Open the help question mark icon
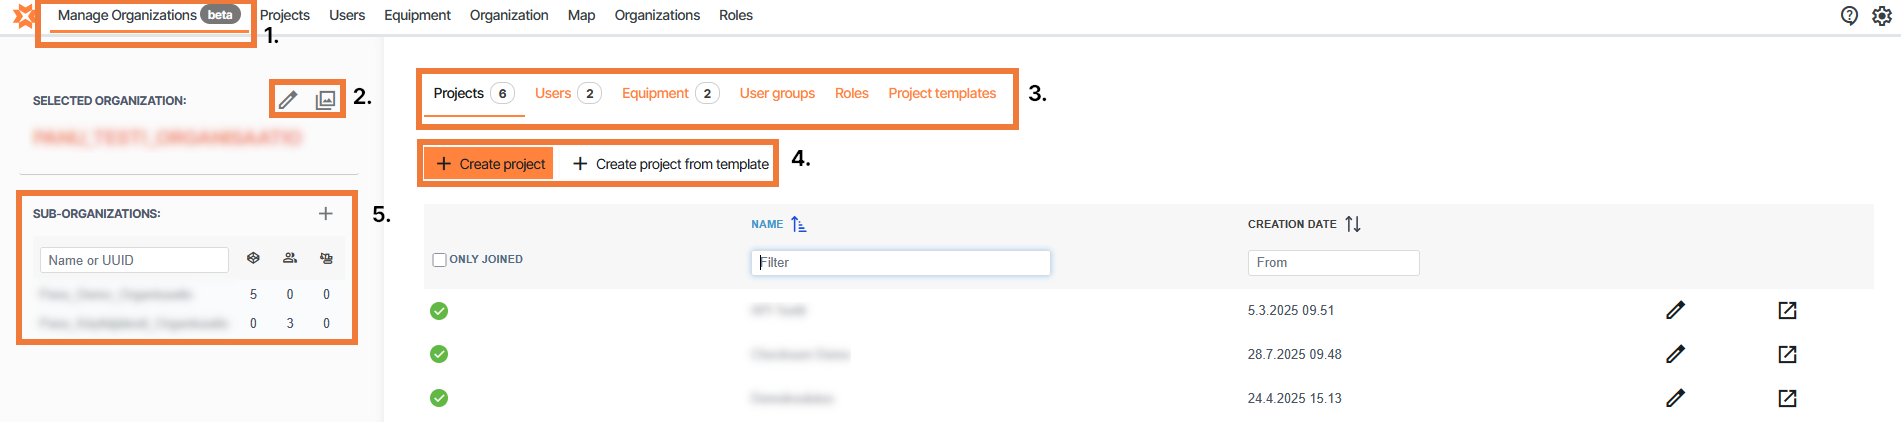The width and height of the screenshot is (1901, 422). click(1849, 15)
